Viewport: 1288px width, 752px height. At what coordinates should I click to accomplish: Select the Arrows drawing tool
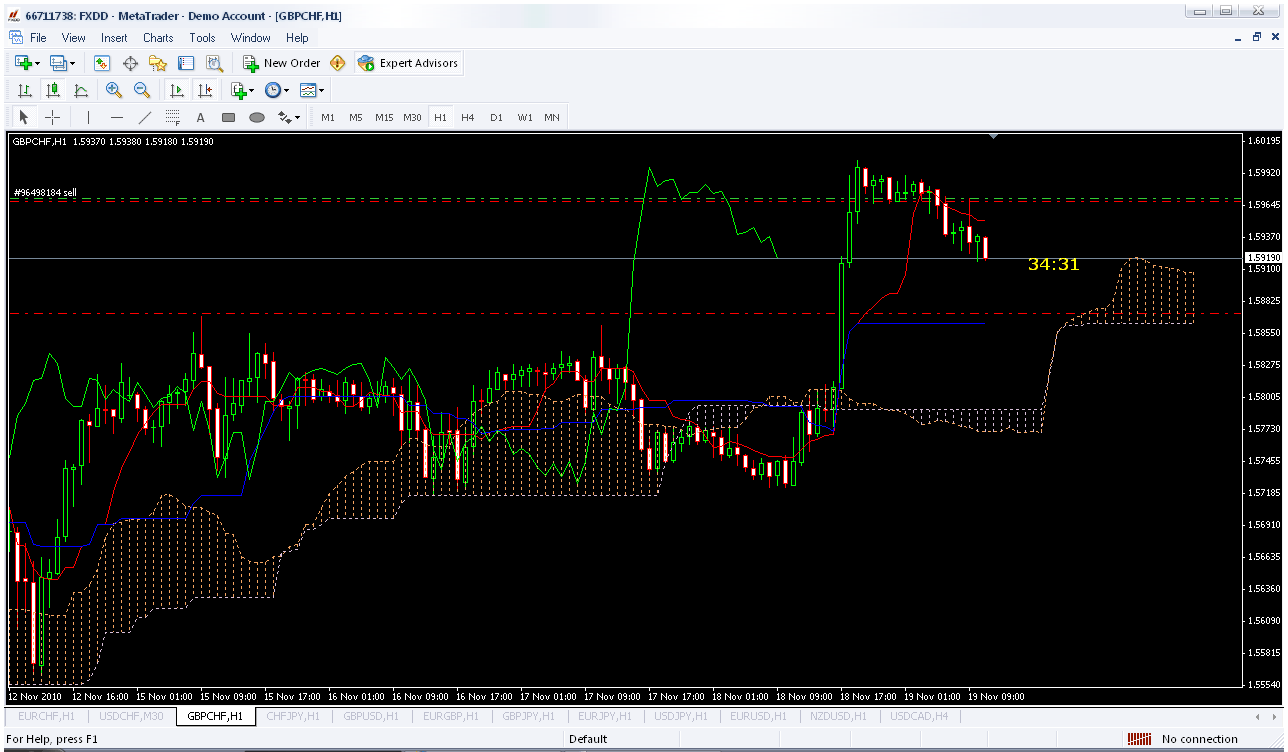click(x=283, y=117)
